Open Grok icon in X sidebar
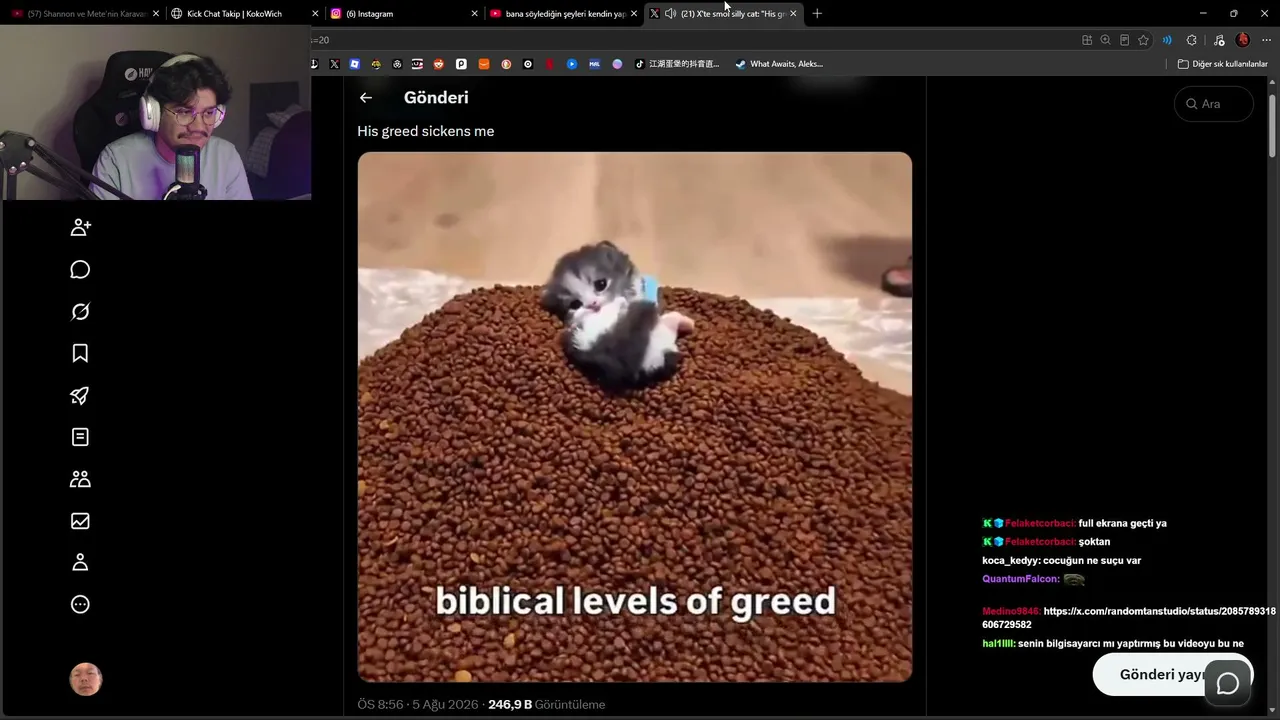 click(81, 312)
